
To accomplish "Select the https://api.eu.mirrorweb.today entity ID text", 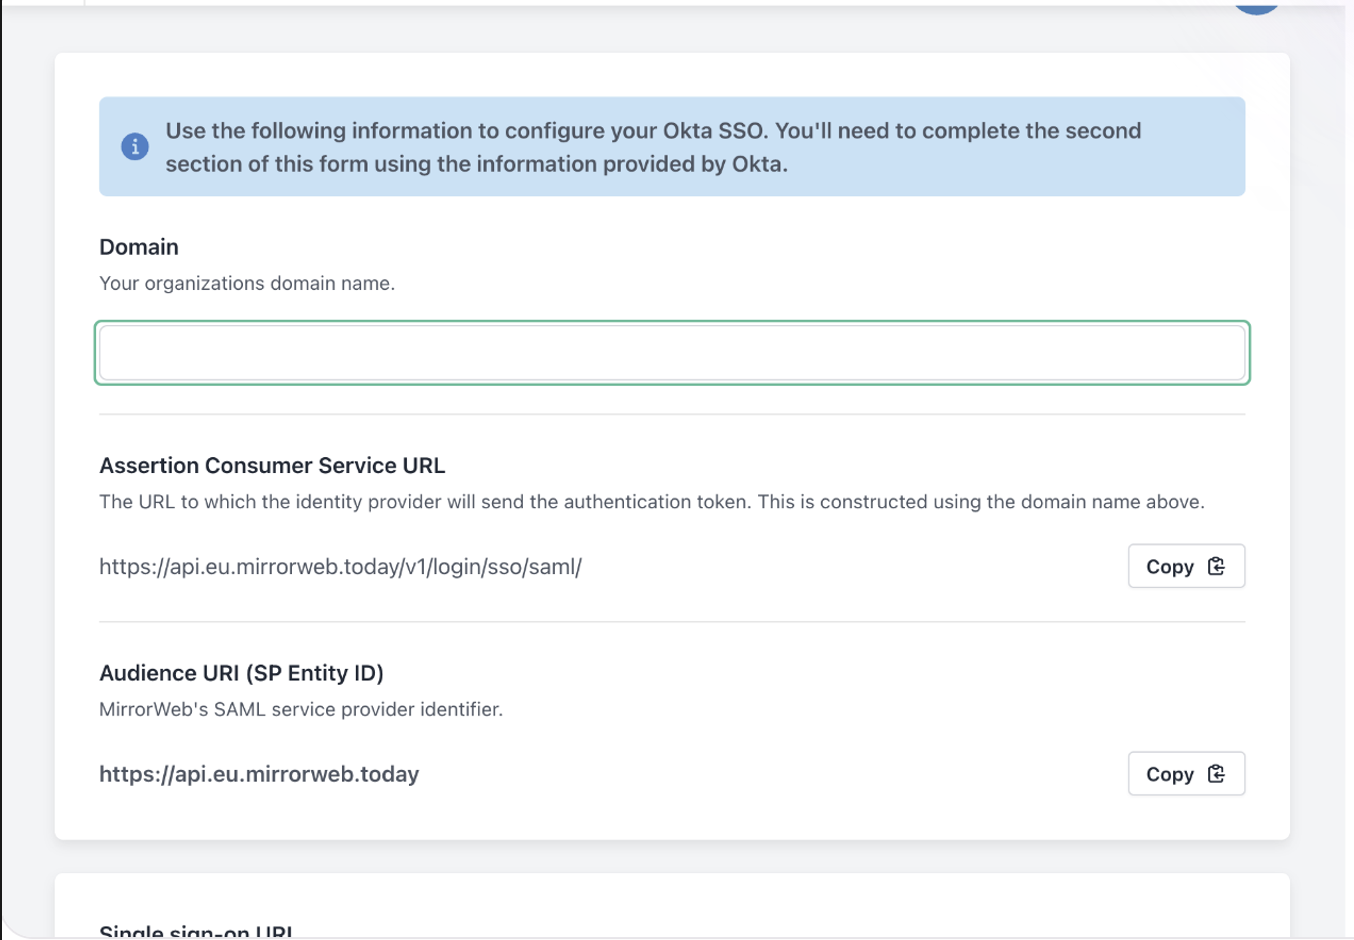I will point(259,774).
